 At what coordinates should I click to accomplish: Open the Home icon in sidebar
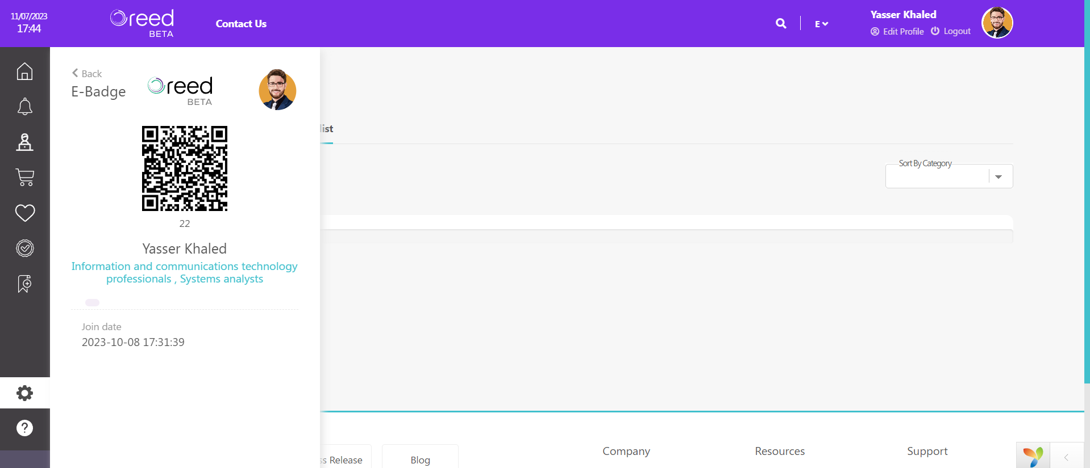[x=24, y=71]
